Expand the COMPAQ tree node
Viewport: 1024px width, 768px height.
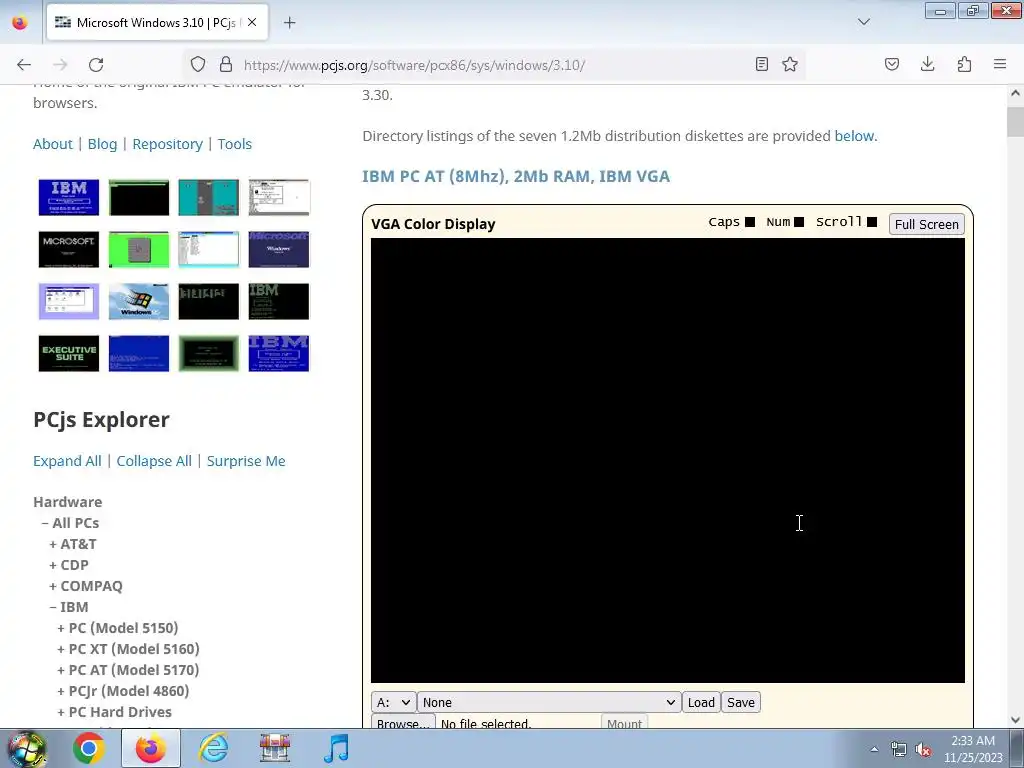[86, 586]
